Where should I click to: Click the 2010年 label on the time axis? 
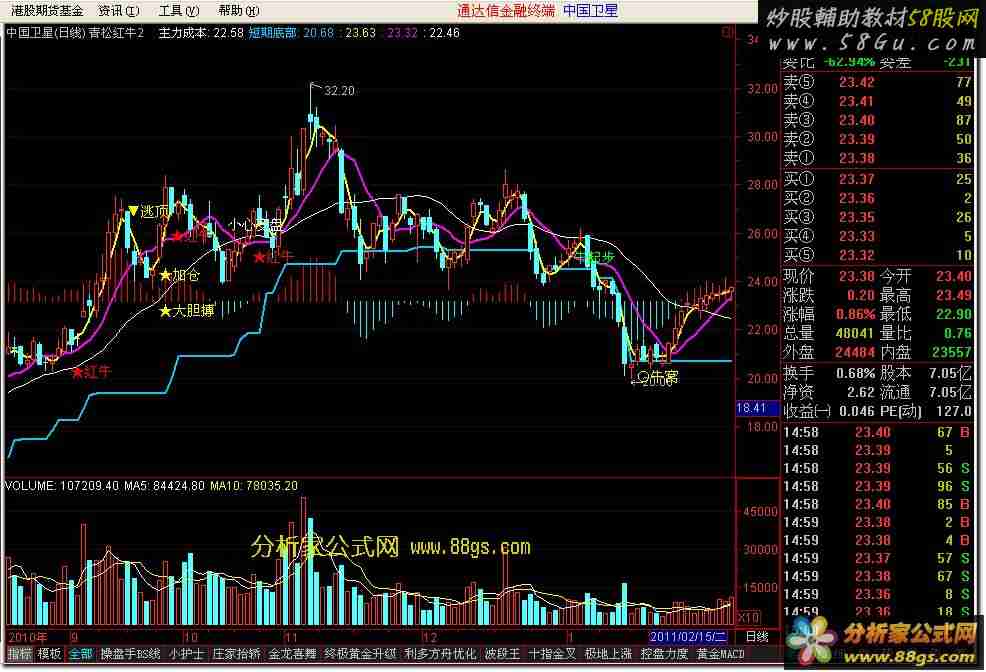tap(28, 637)
